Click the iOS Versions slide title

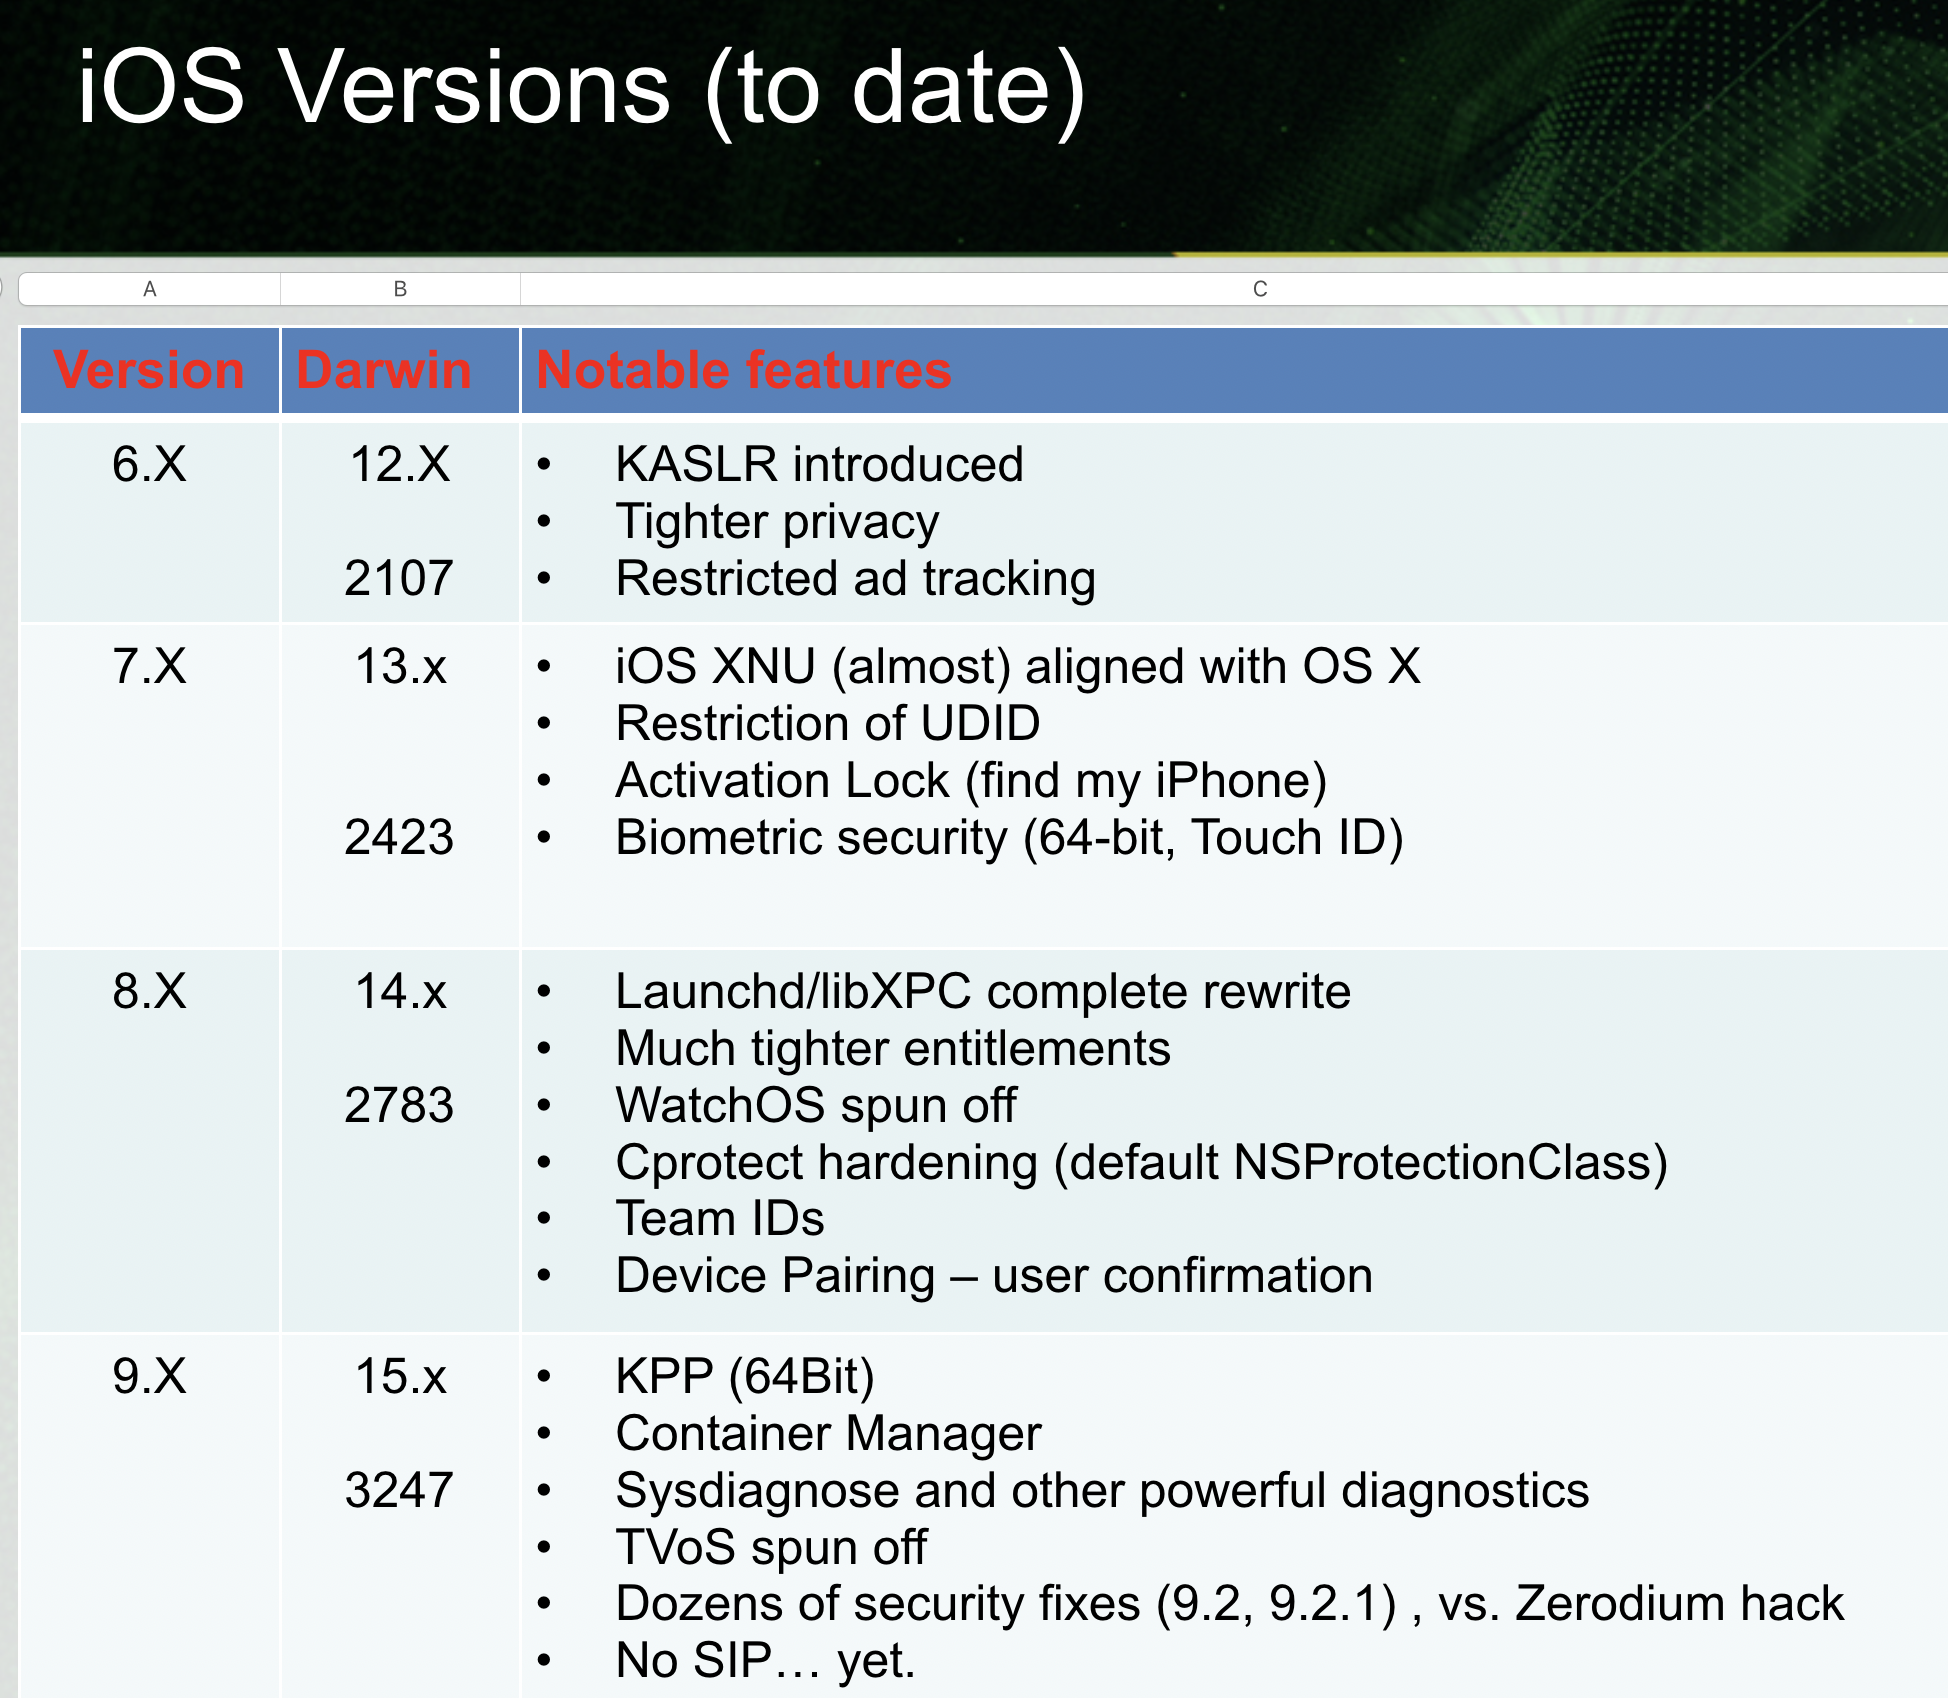tap(581, 88)
